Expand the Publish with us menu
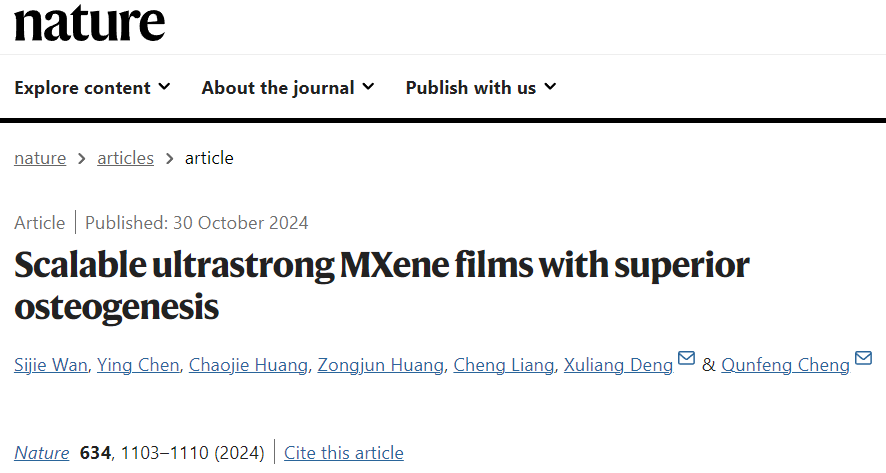The width and height of the screenshot is (886, 473). click(480, 88)
